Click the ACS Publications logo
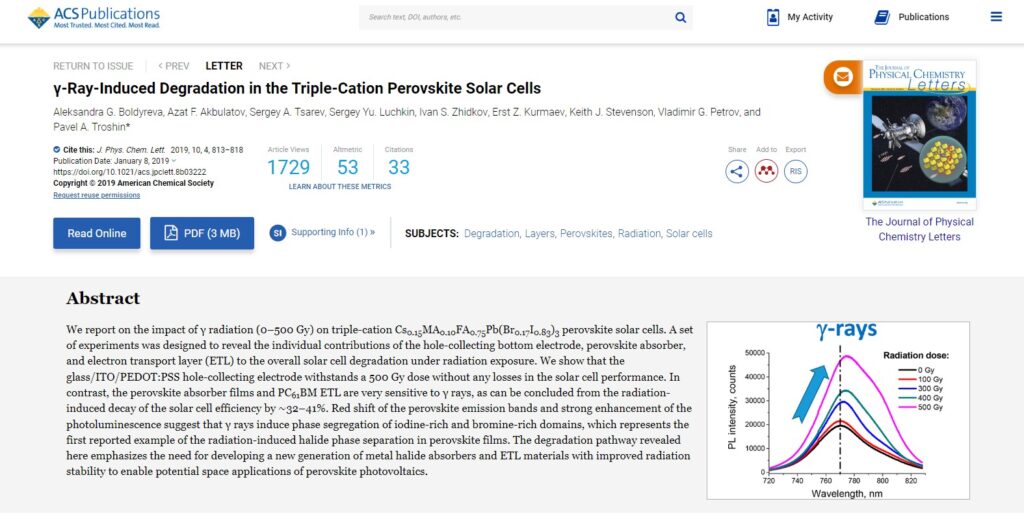The height and width of the screenshot is (523, 1024). (x=94, y=18)
